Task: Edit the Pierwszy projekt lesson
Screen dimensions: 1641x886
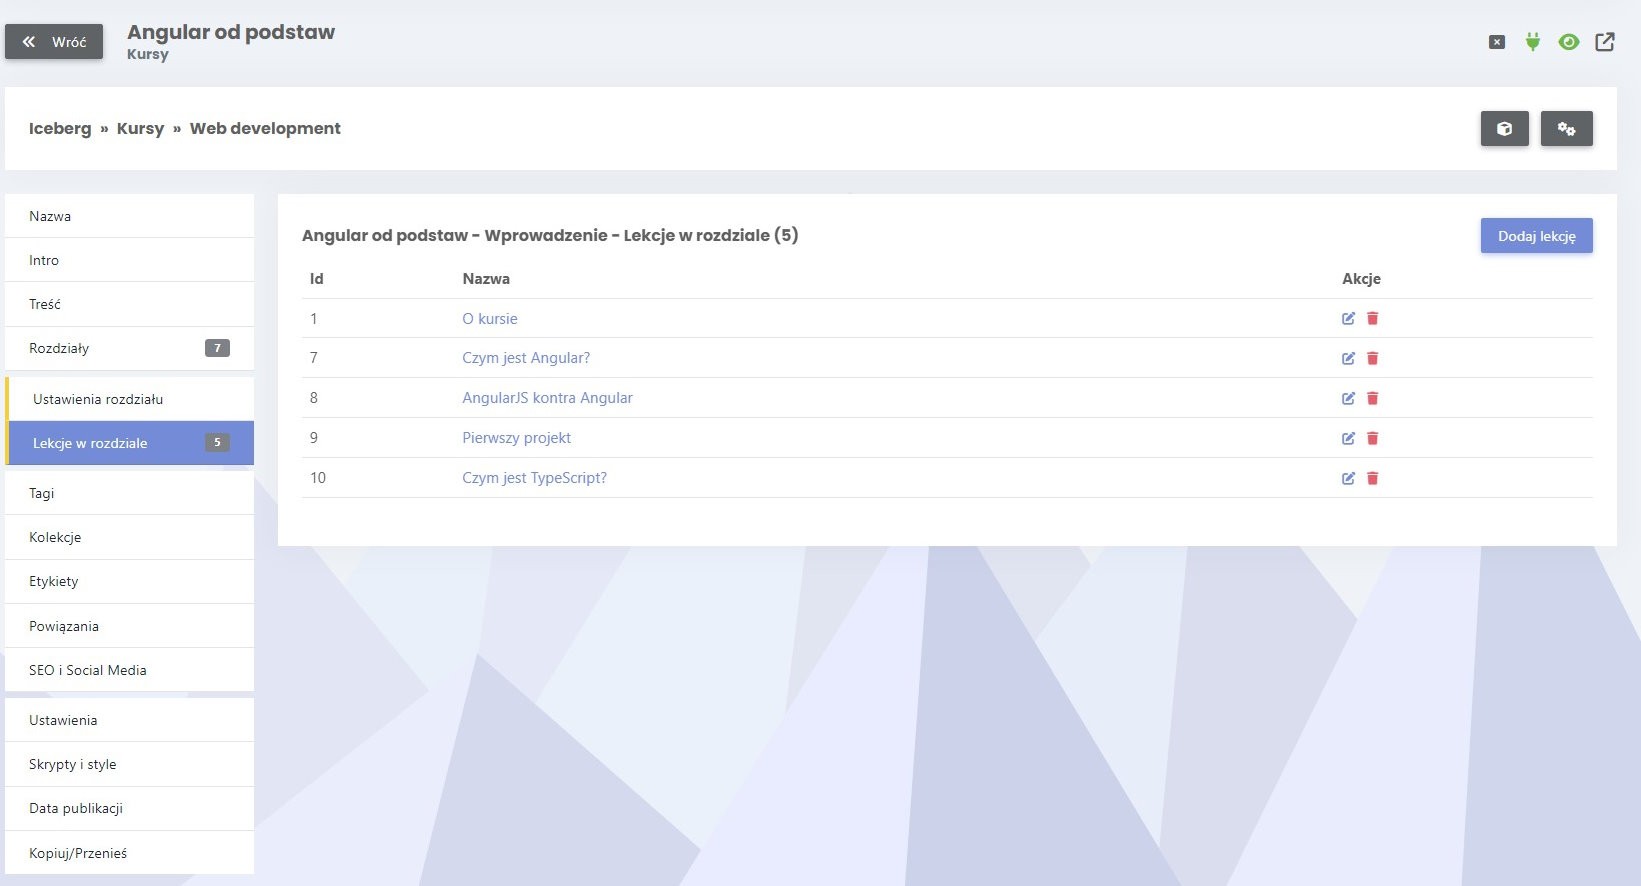Action: click(x=1348, y=438)
